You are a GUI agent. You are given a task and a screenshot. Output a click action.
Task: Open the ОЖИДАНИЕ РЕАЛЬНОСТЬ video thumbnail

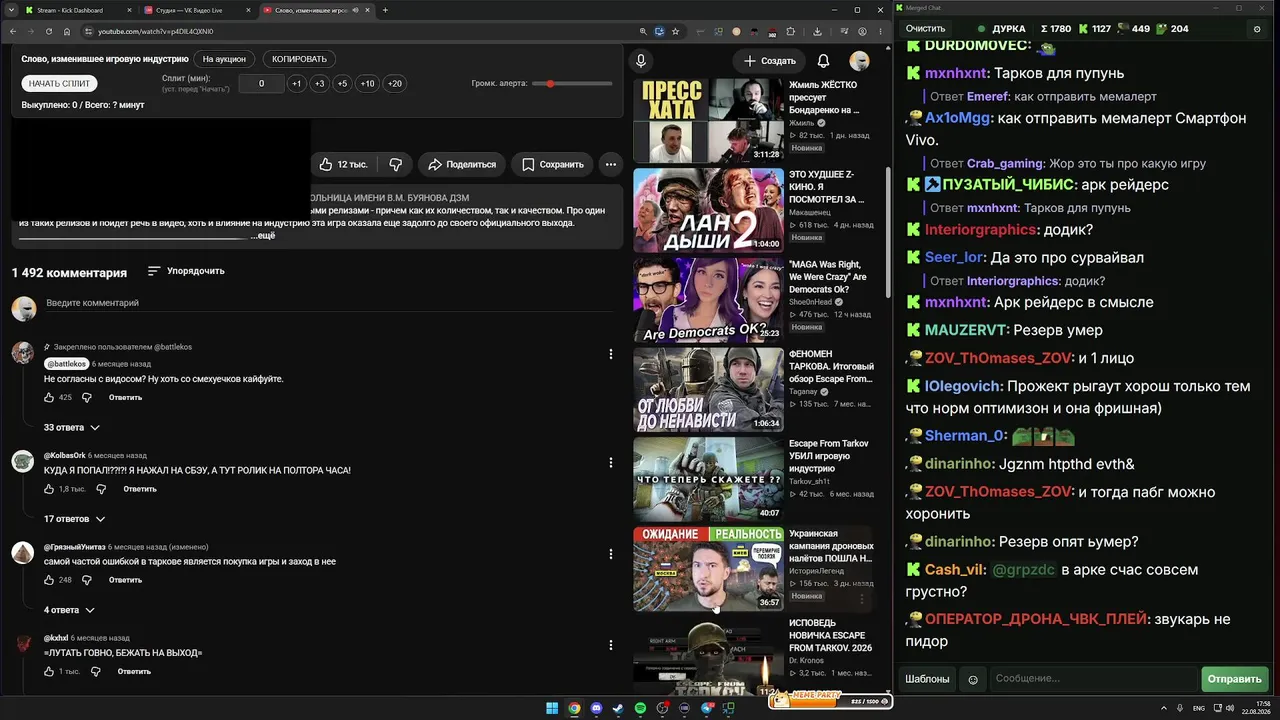click(708, 569)
